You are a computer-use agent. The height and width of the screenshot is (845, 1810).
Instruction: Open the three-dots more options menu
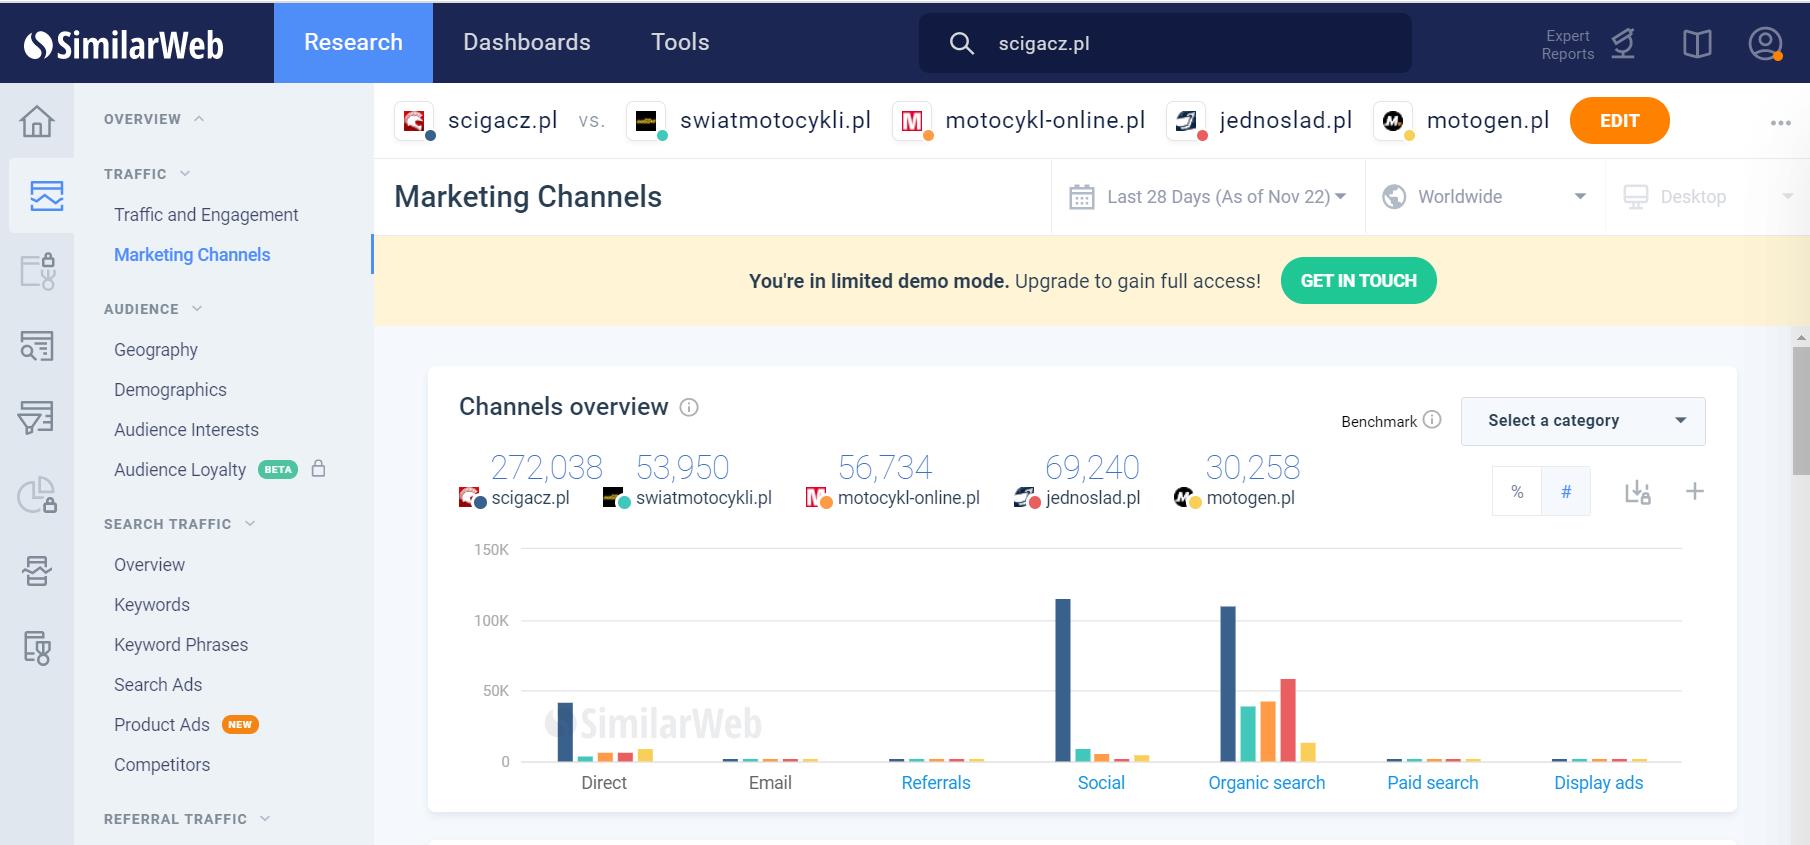point(1780,122)
